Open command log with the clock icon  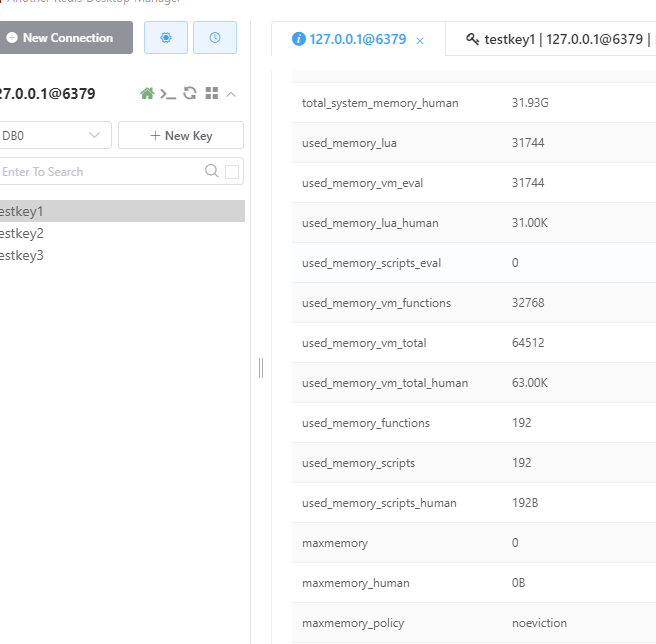click(x=215, y=38)
